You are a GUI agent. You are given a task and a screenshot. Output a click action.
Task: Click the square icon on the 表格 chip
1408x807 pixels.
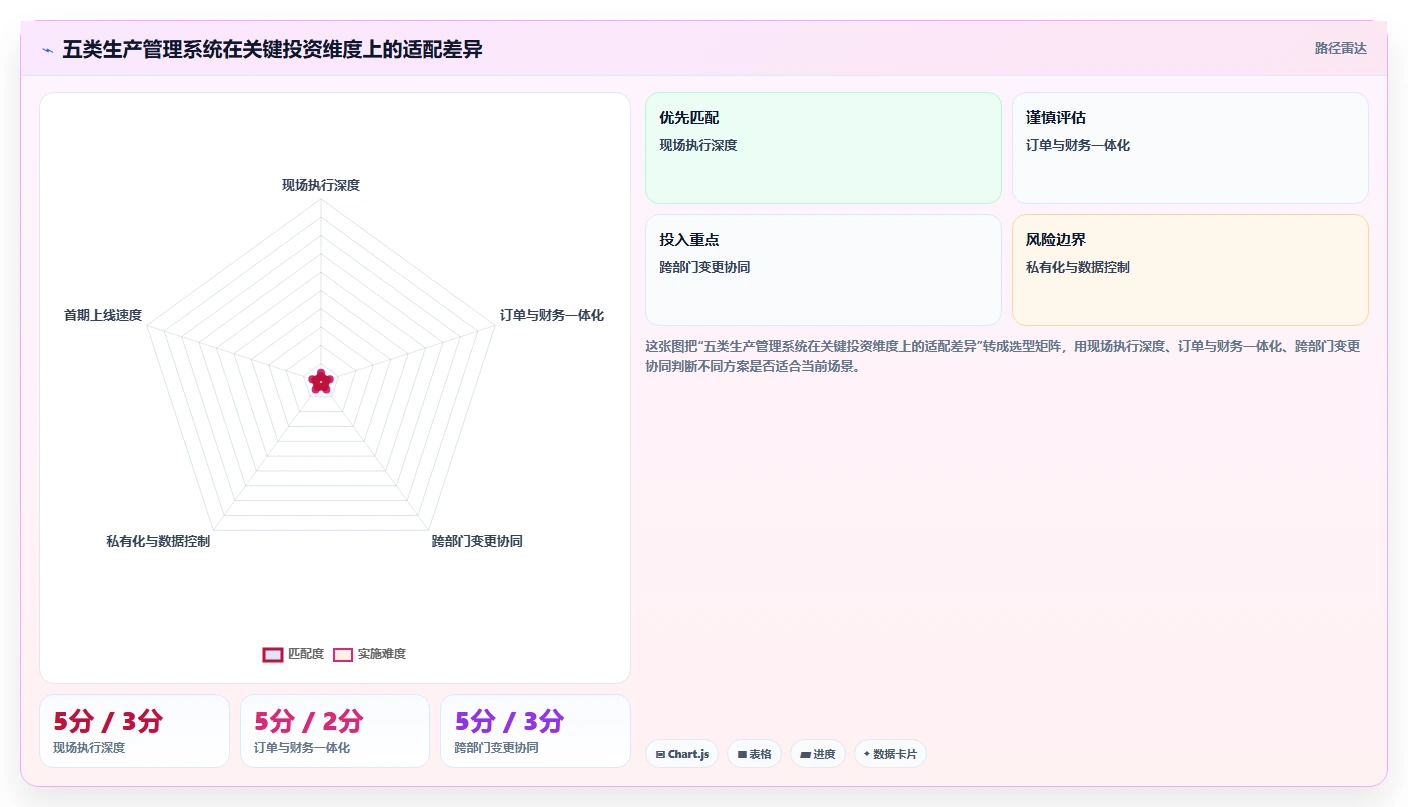coord(742,754)
